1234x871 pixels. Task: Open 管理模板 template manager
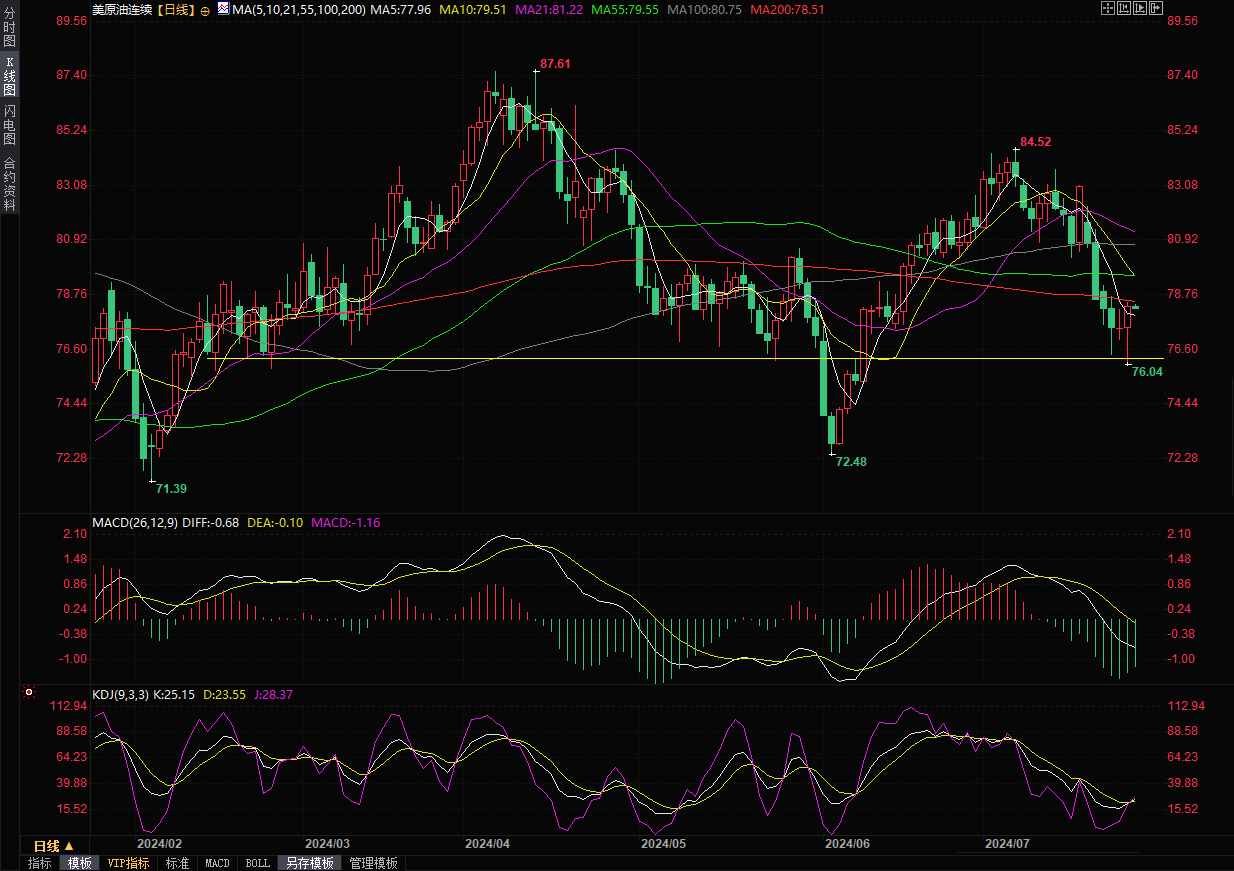click(x=373, y=863)
